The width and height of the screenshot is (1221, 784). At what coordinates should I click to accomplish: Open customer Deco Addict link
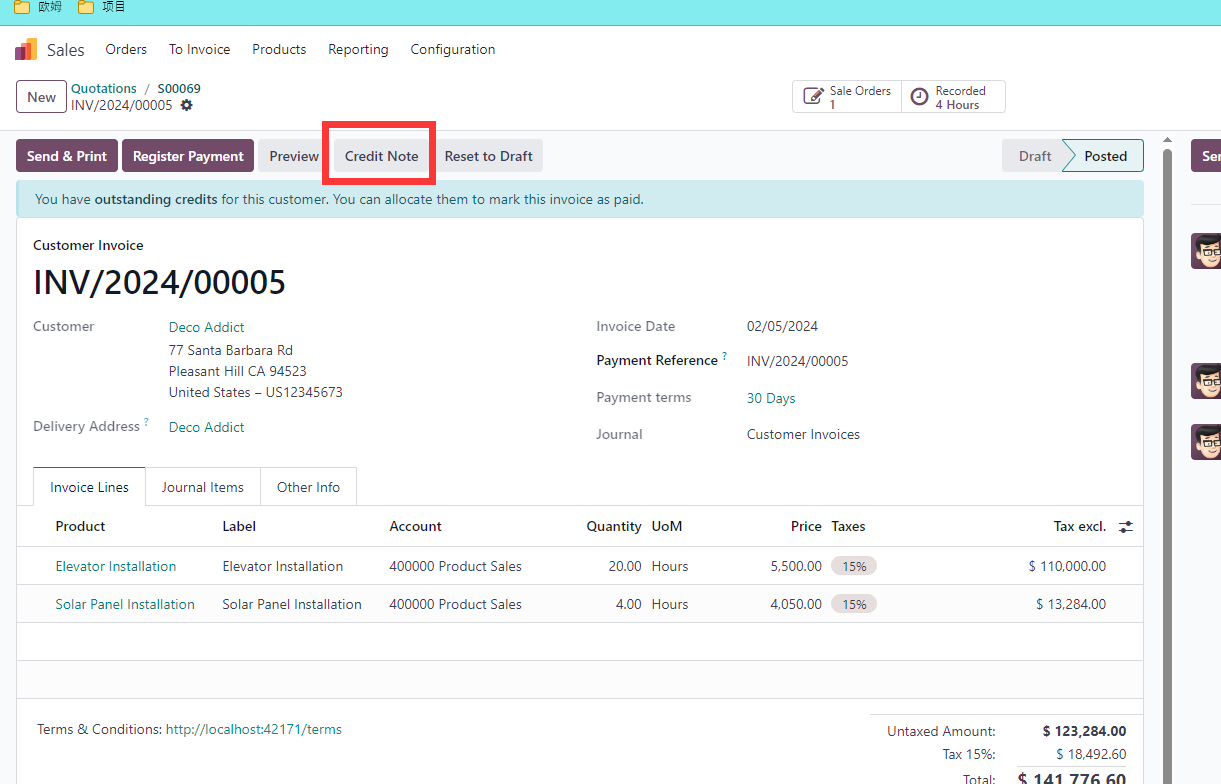click(x=206, y=327)
